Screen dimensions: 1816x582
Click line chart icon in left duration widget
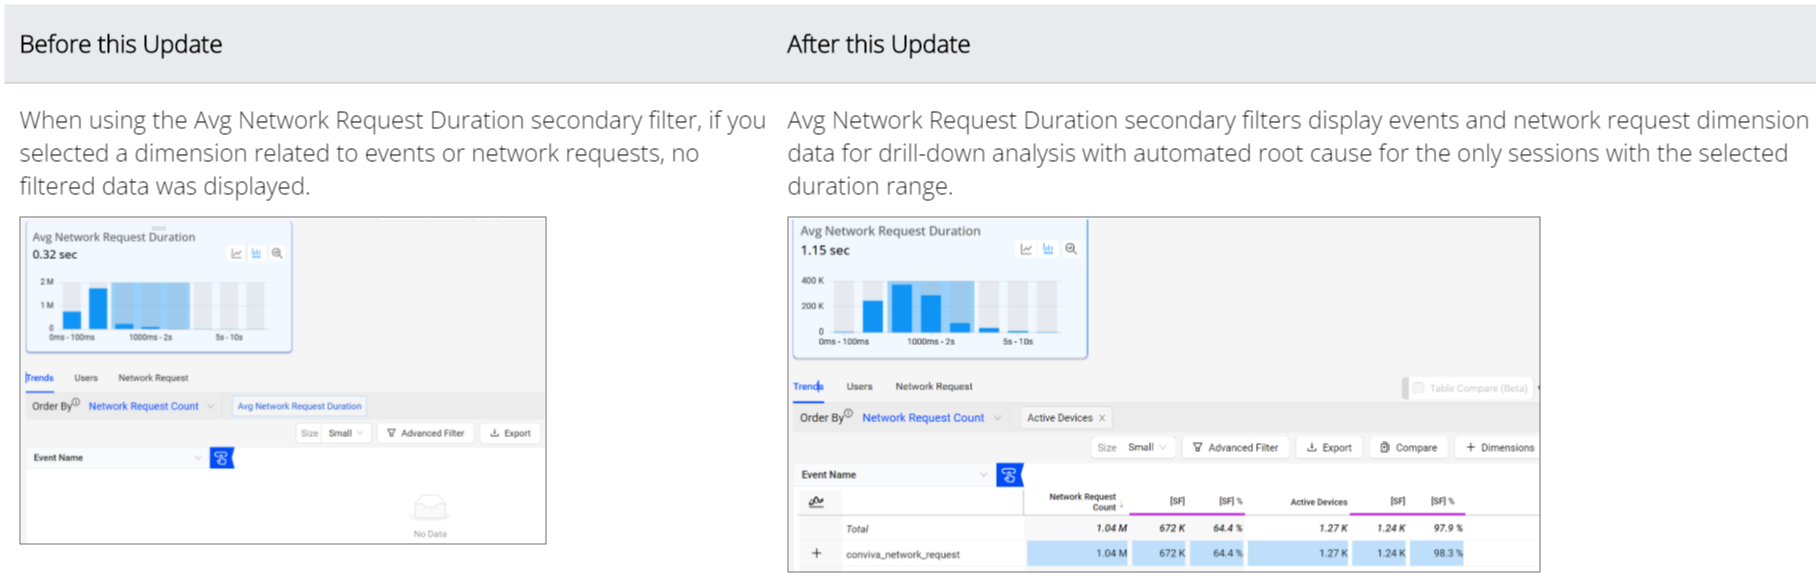236,254
